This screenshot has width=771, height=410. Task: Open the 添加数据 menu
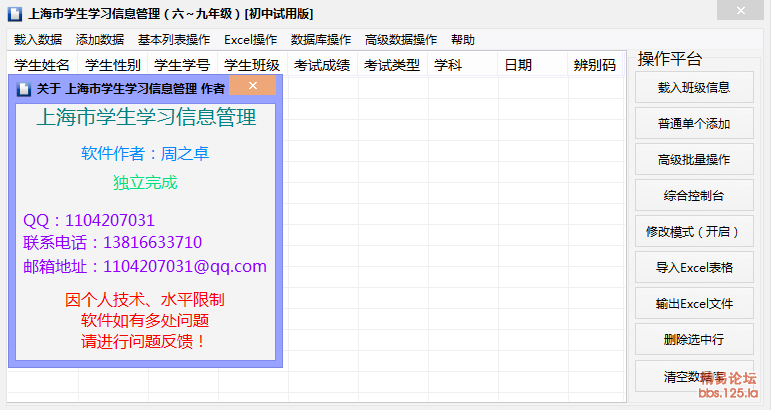[100, 40]
